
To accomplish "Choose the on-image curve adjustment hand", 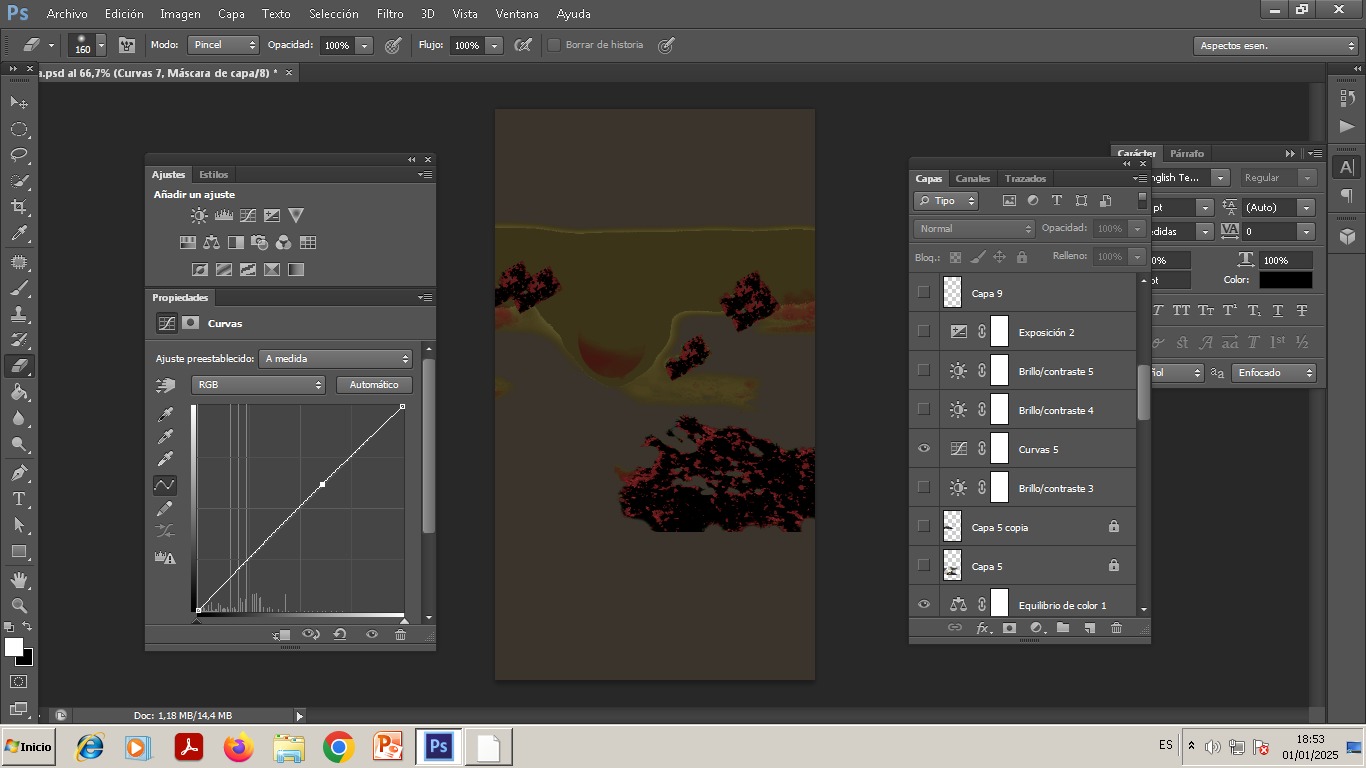I will tap(165, 385).
